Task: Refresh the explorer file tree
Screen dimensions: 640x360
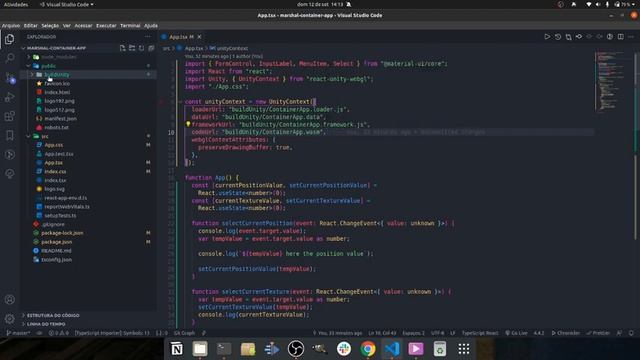Action: [142, 48]
